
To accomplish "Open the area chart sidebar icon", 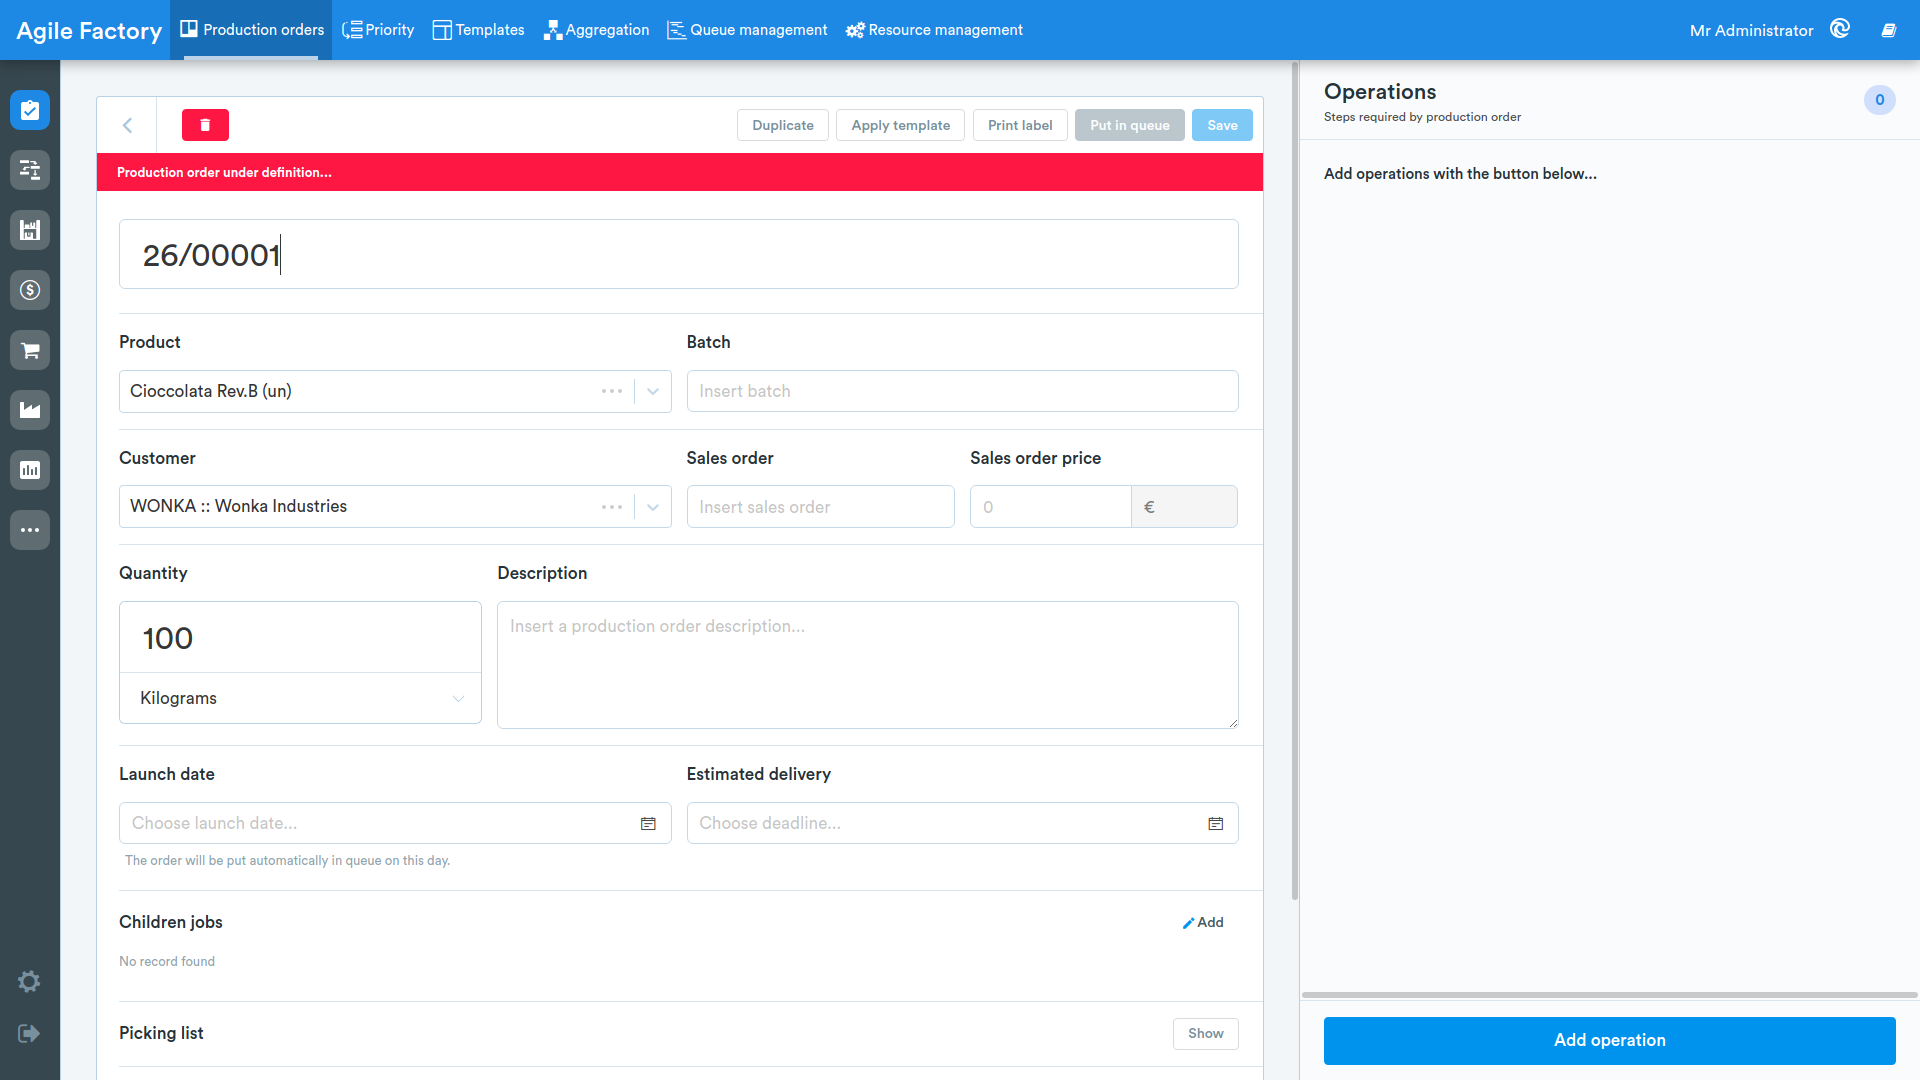I will [30, 410].
